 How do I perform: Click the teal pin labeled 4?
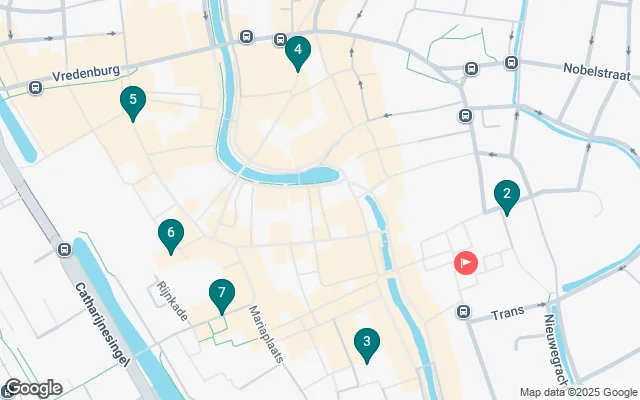(x=298, y=53)
